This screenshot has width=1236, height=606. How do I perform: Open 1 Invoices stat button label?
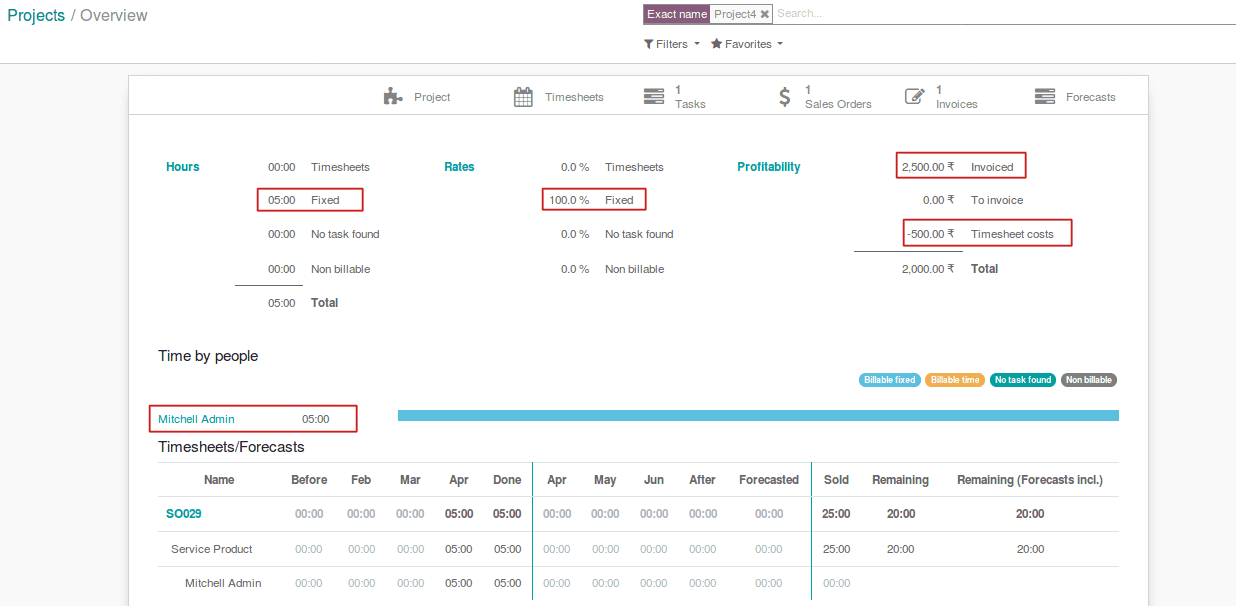(956, 97)
